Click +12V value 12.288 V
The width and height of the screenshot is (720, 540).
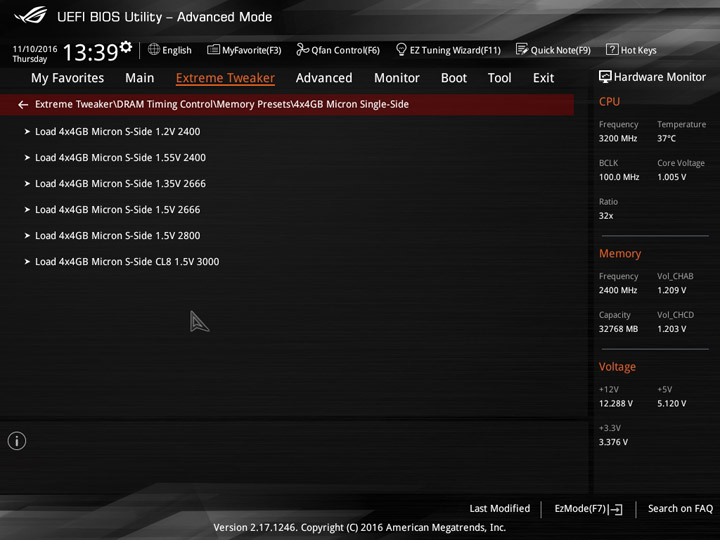tap(616, 404)
